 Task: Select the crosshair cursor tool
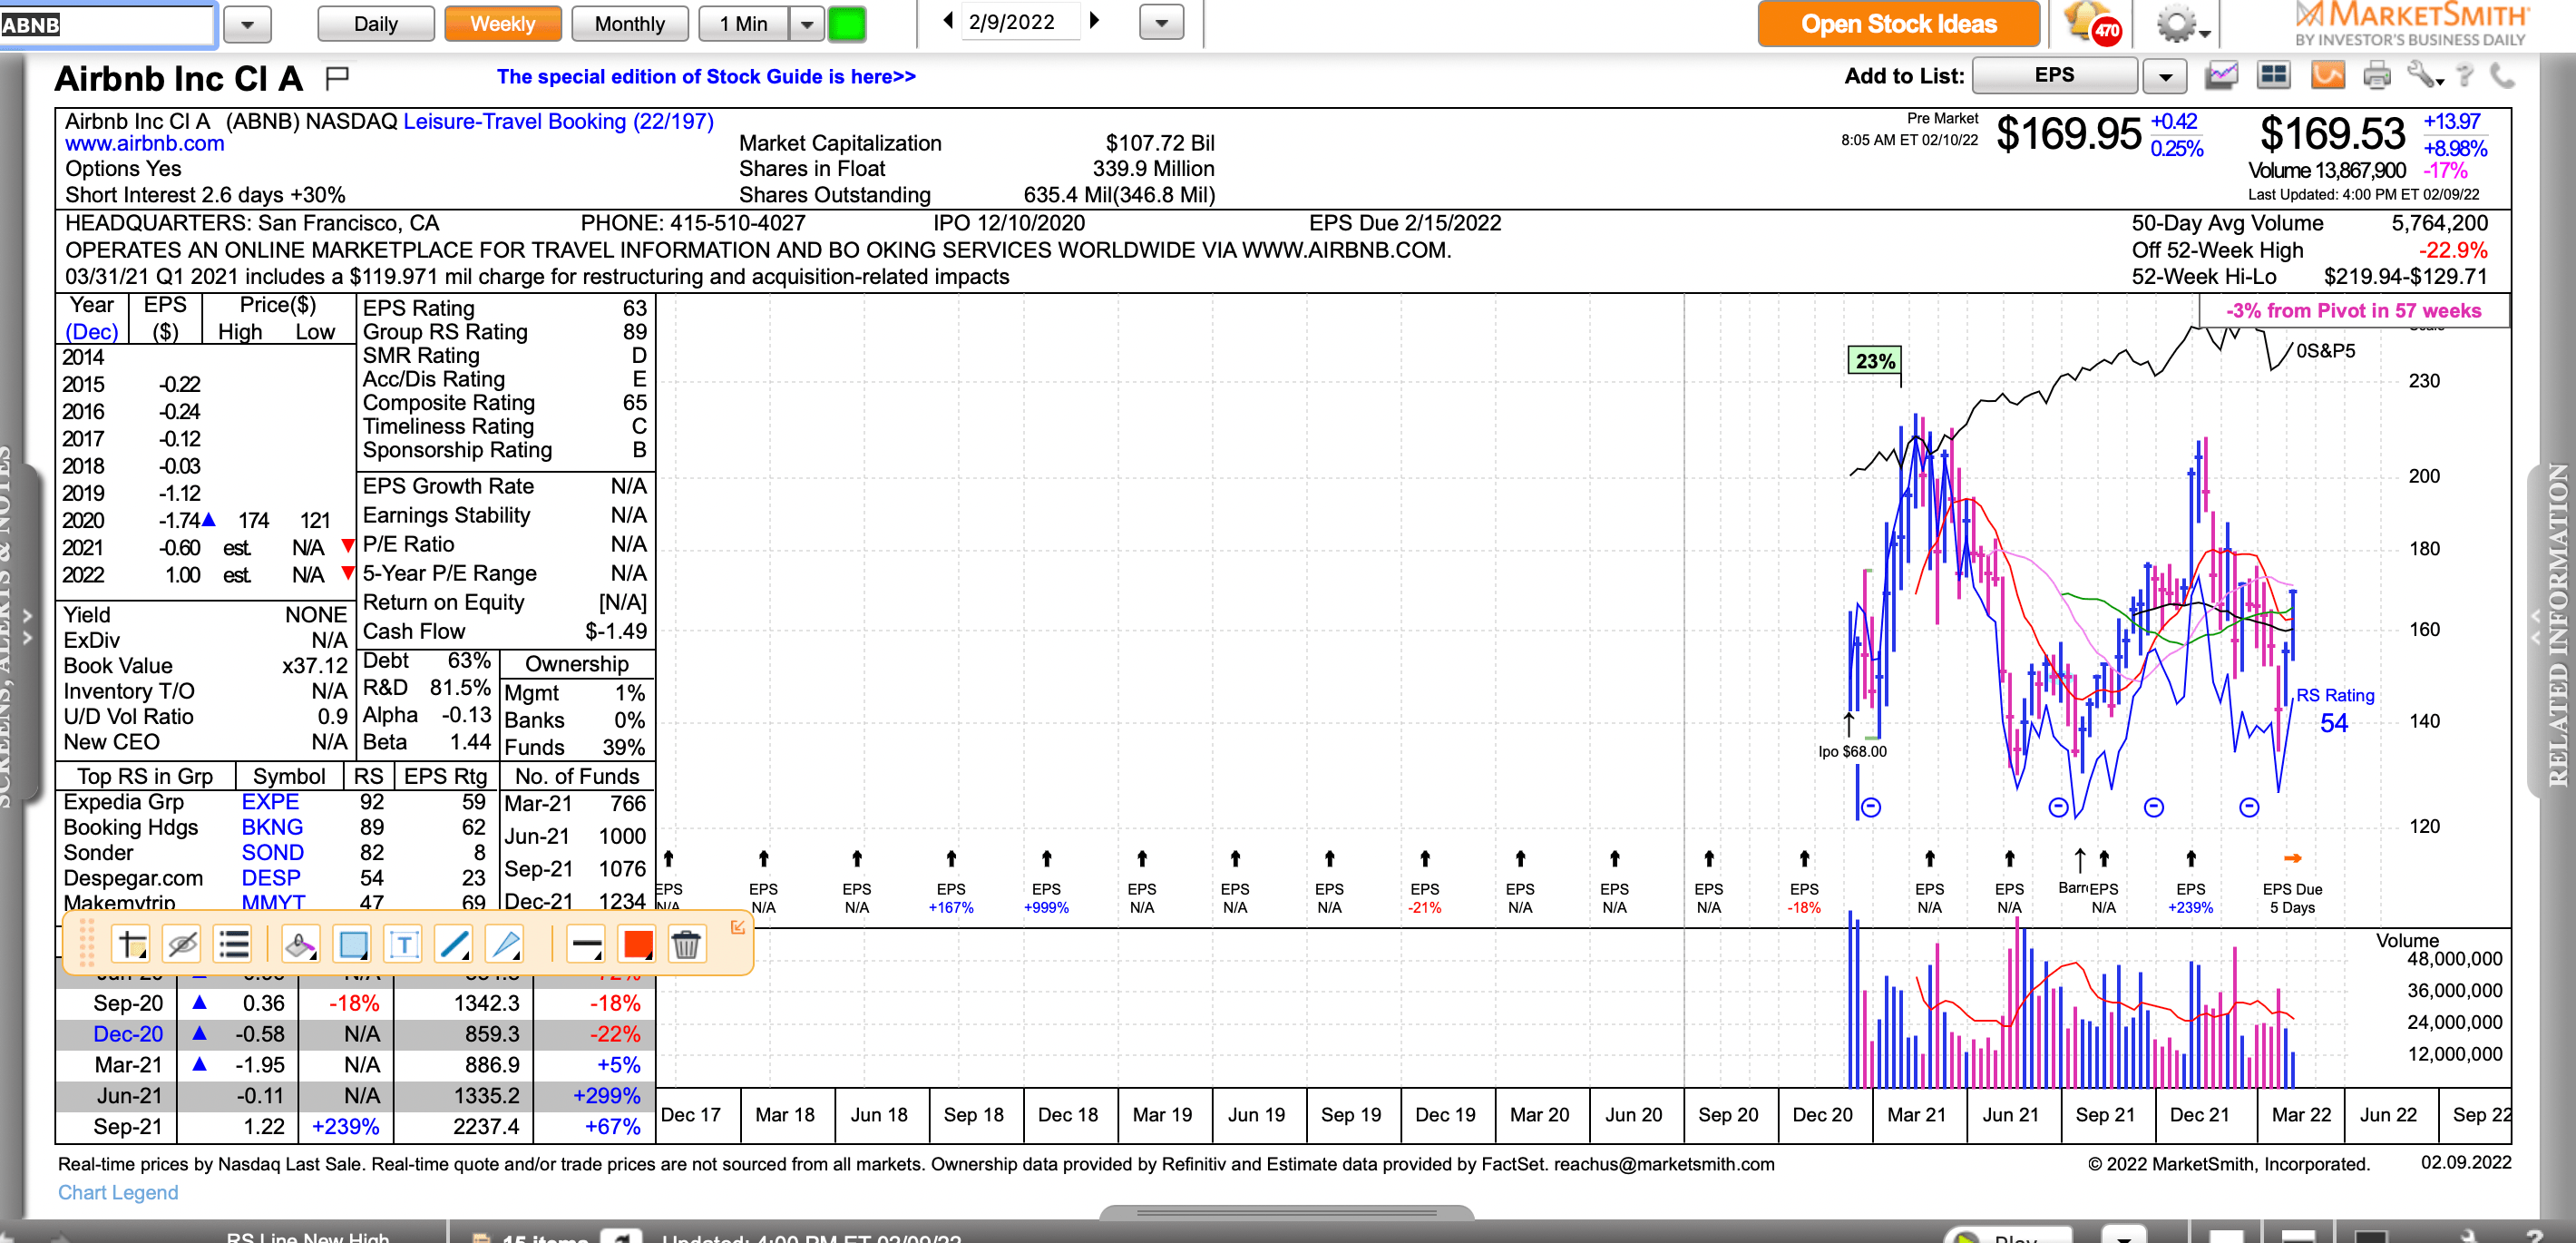132,943
